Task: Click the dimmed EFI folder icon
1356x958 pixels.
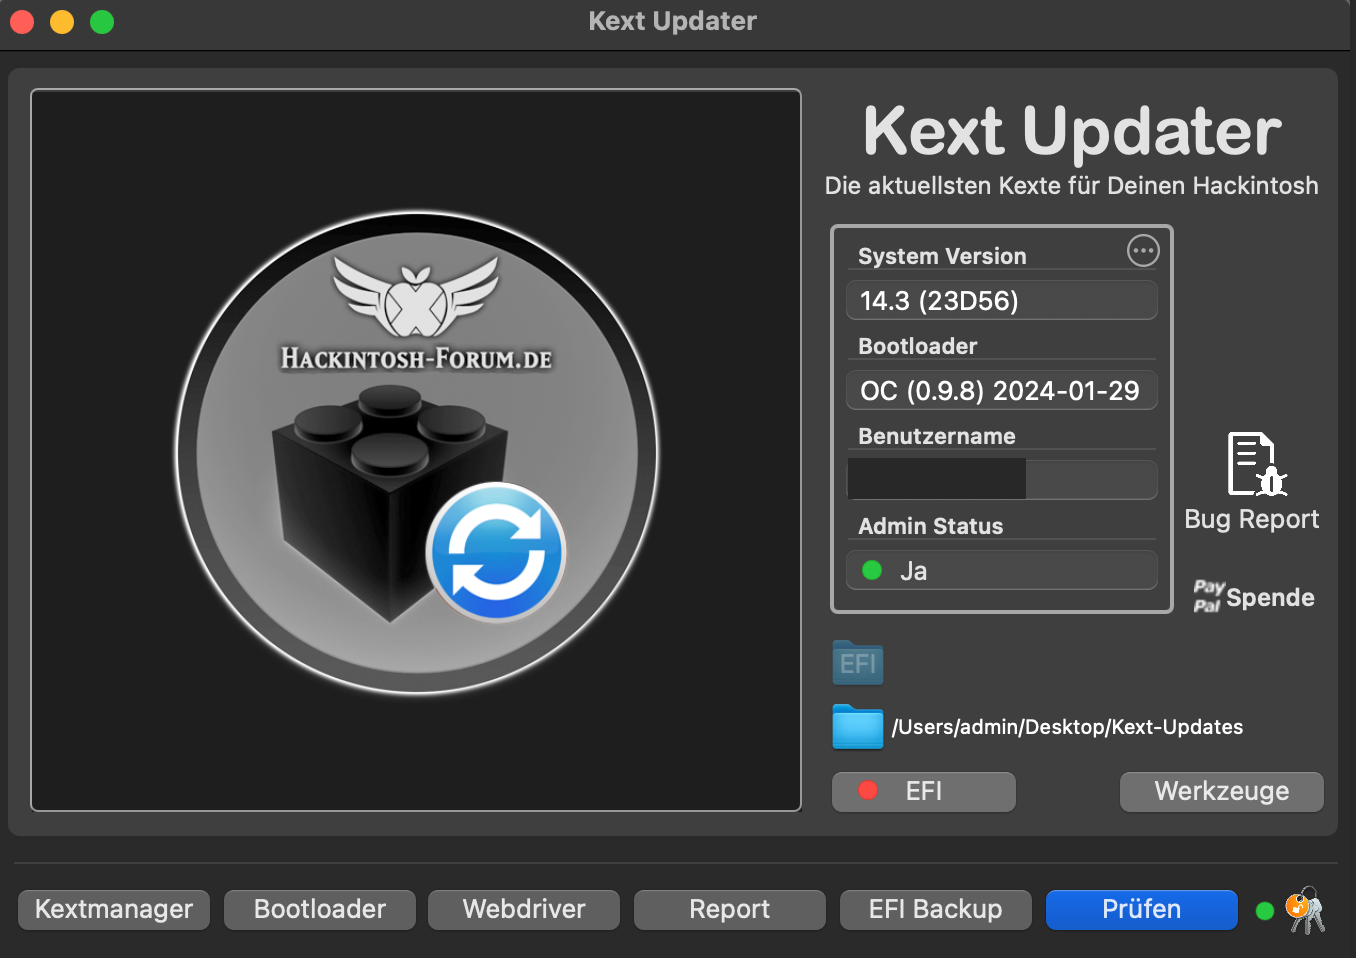Action: 858,662
